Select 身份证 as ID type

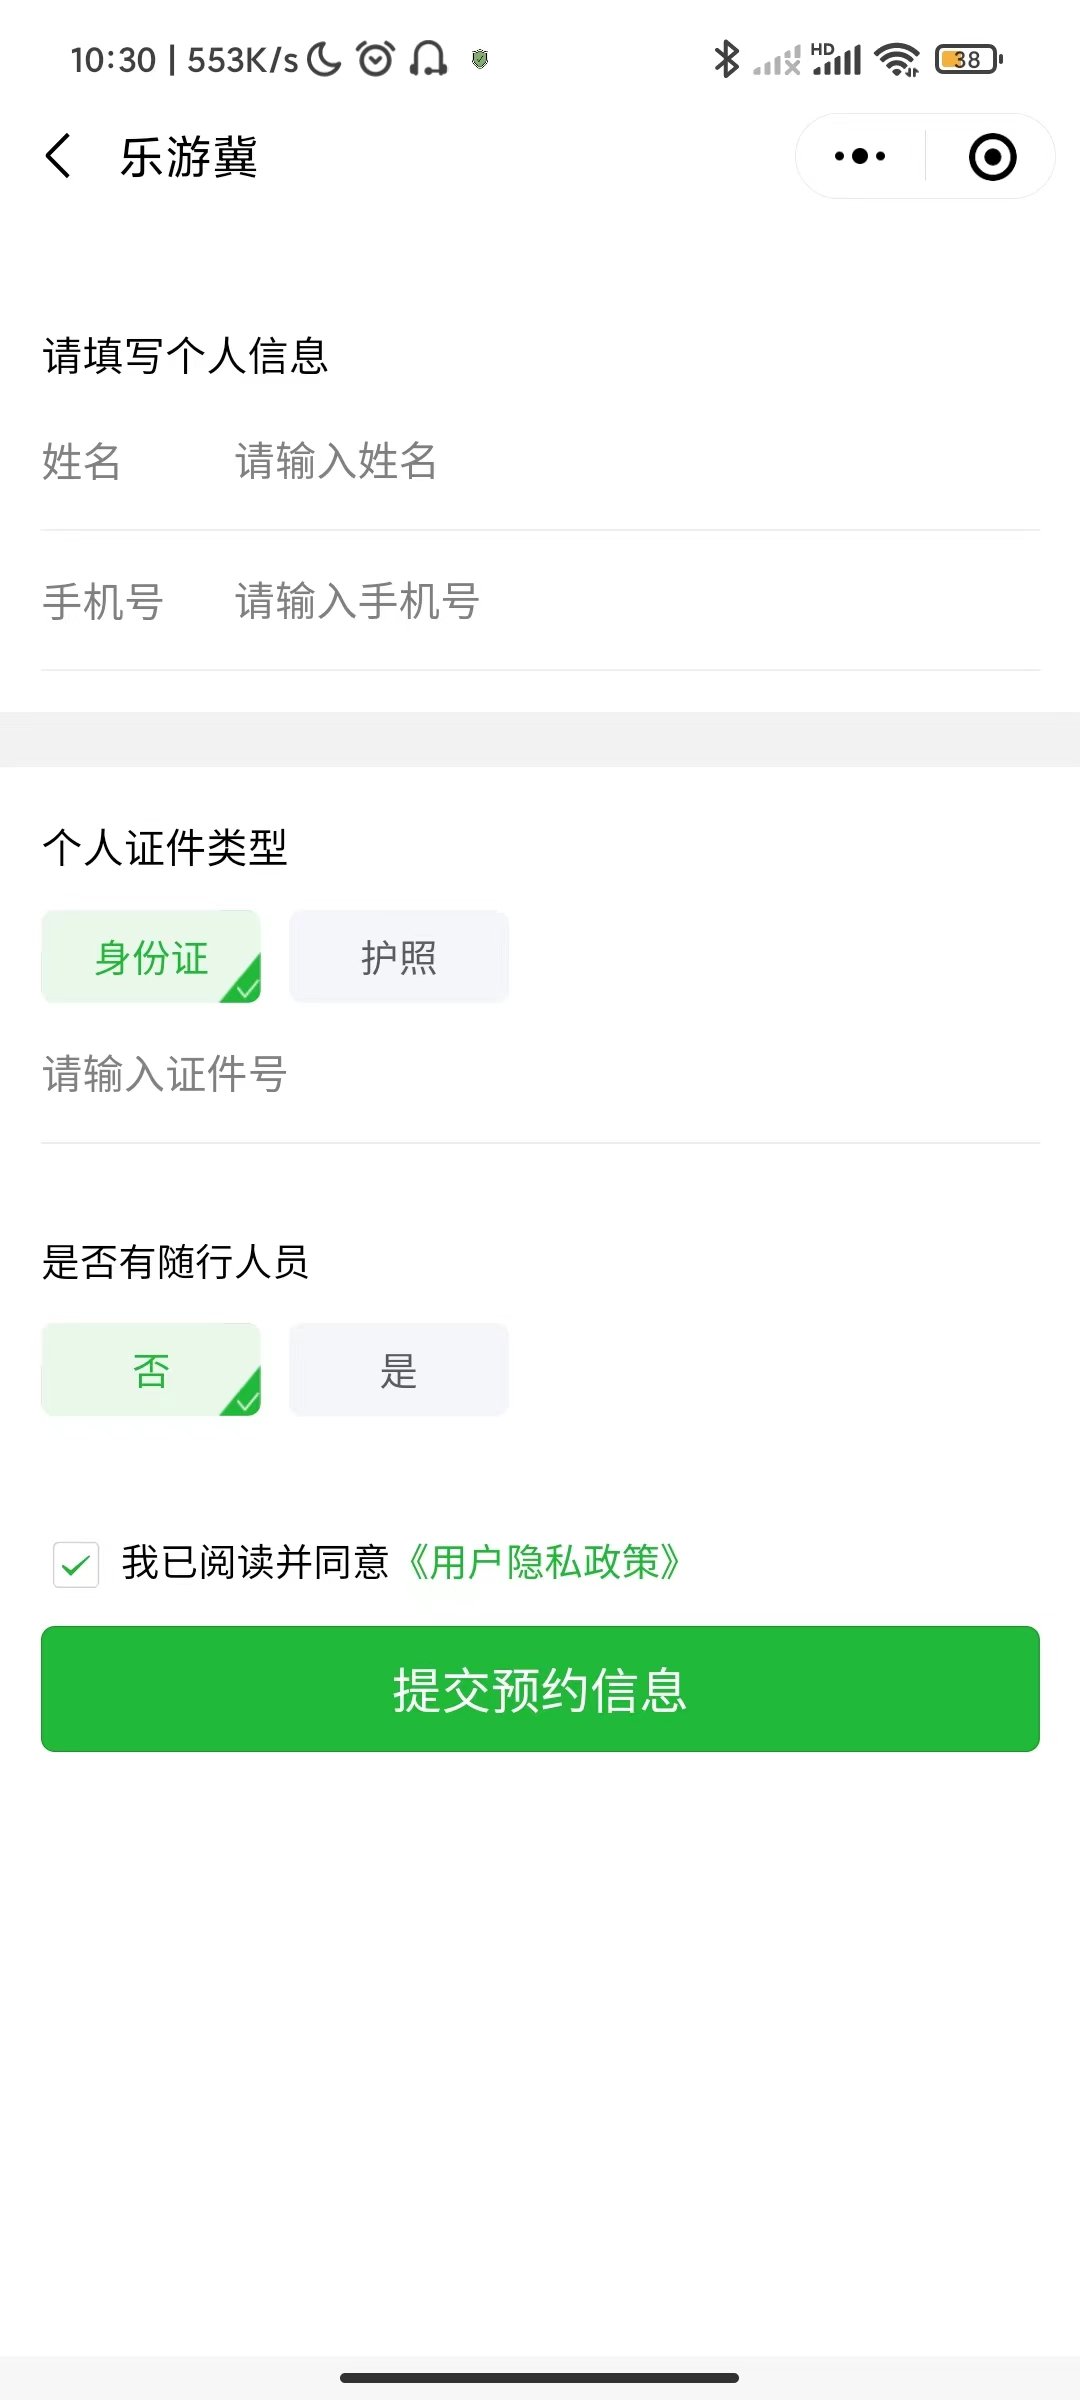(151, 957)
